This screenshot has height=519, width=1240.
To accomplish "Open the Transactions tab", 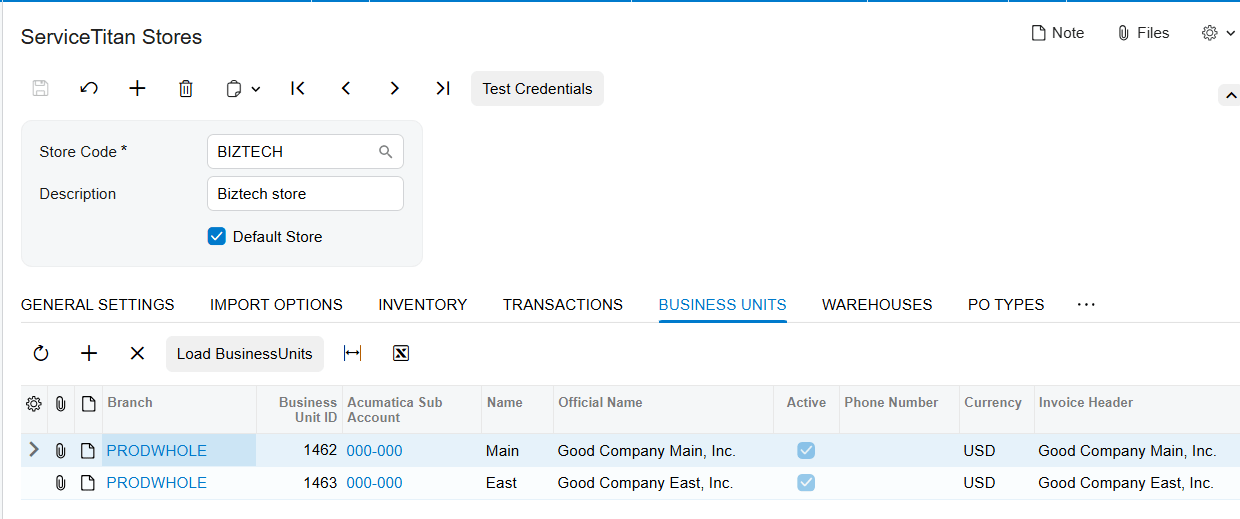I will click(x=563, y=305).
